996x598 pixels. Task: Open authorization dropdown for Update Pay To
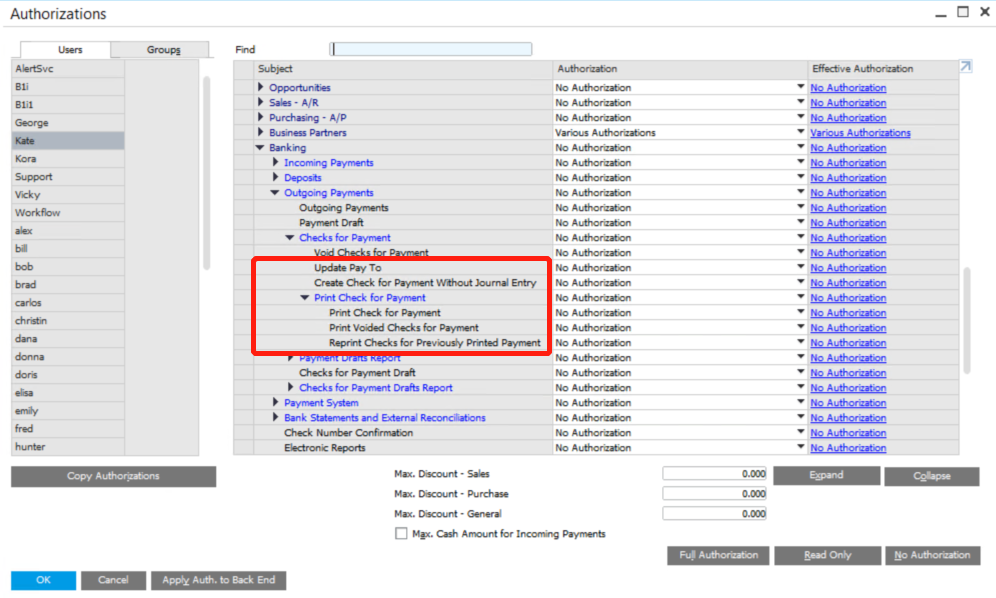point(800,267)
